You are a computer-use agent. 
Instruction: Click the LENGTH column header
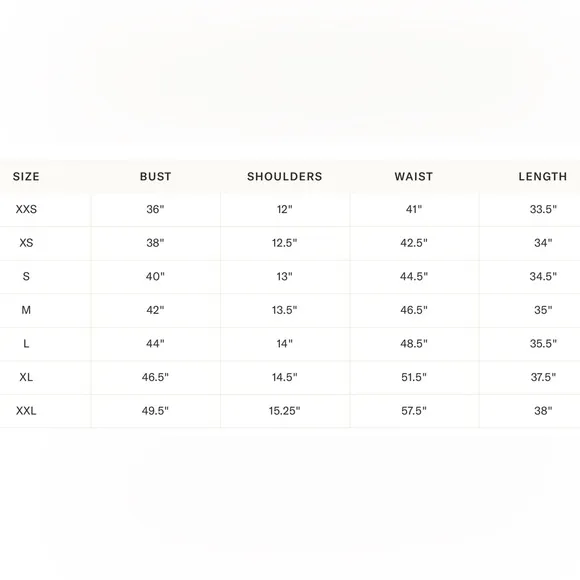tap(543, 176)
